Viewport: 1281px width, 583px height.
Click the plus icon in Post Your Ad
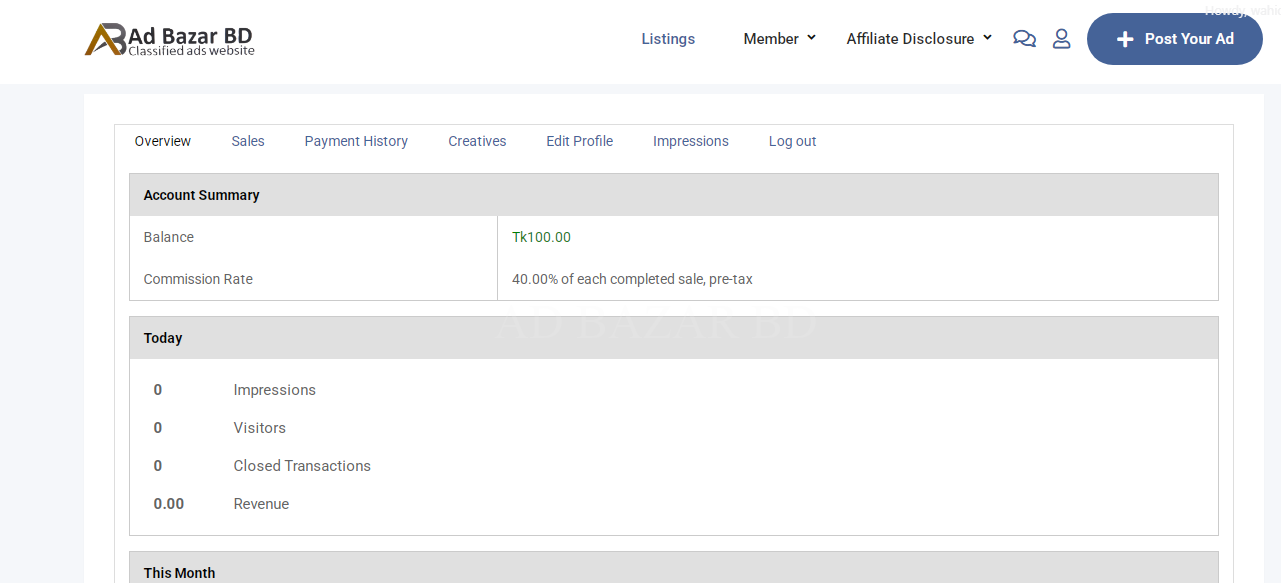tap(1125, 39)
